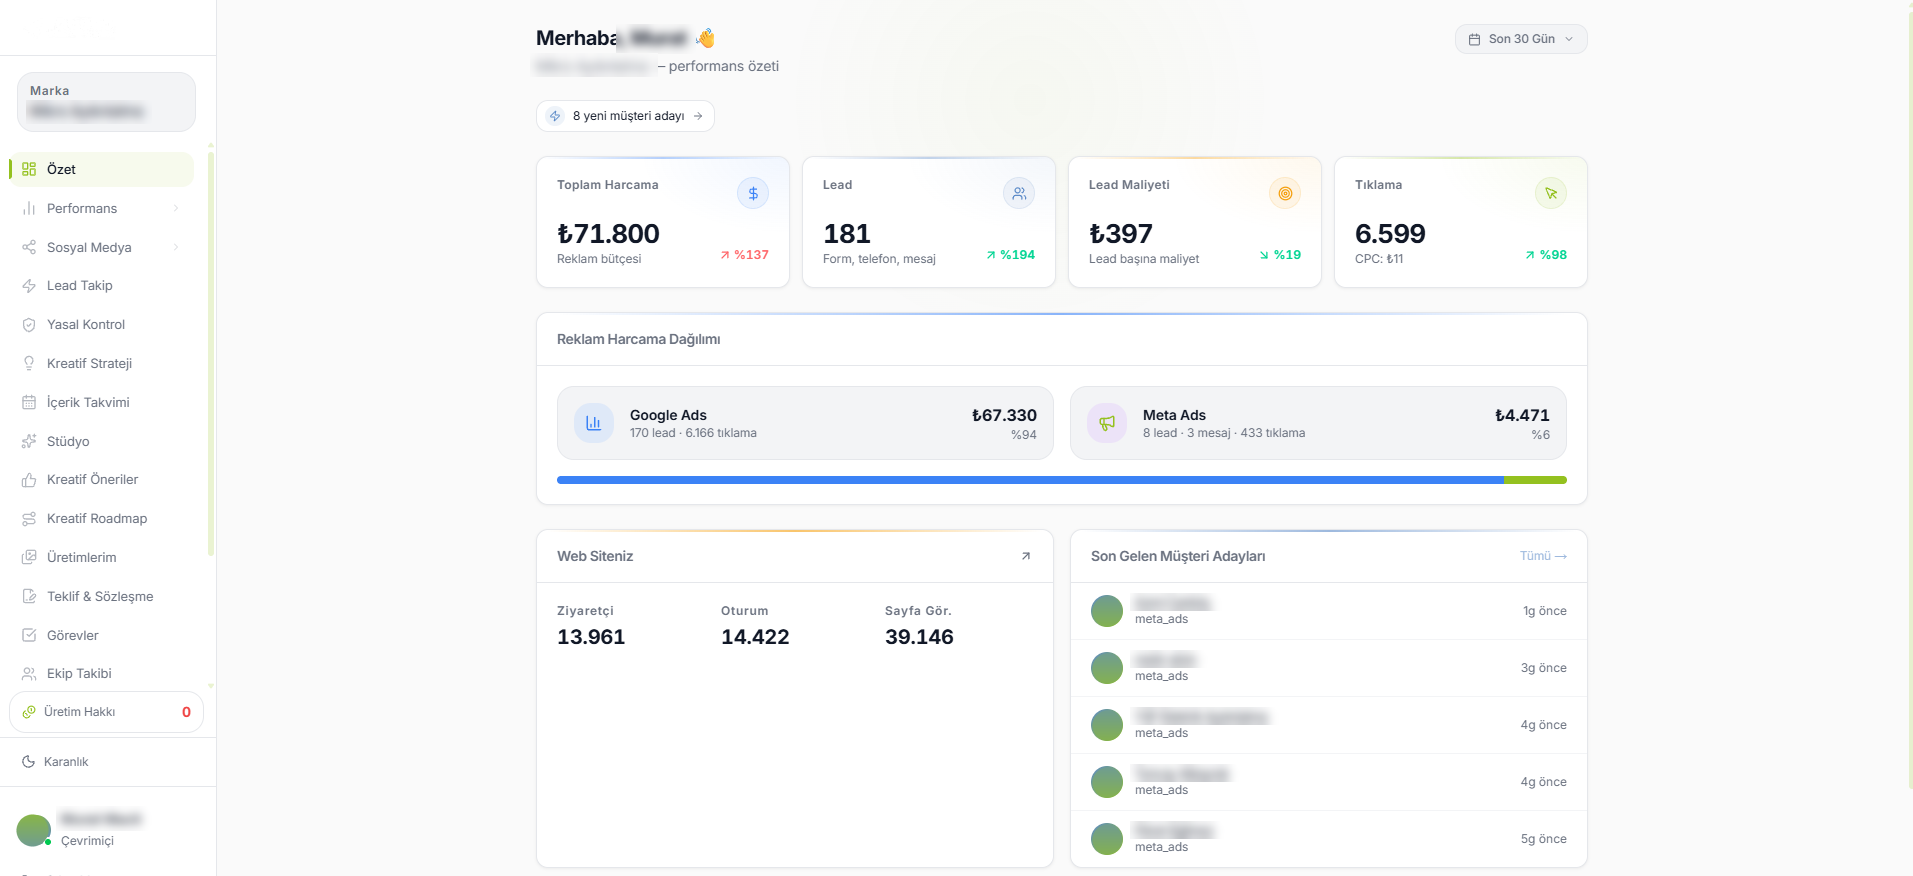1913x876 pixels.
Task: Click the Stüdyo sparkle icon
Action: point(29,441)
